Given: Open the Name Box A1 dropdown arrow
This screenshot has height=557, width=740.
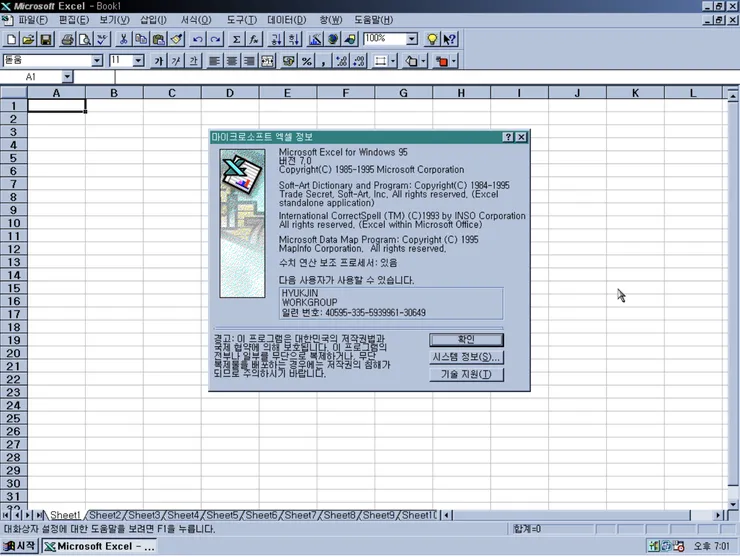Looking at the screenshot, I should click(67, 76).
